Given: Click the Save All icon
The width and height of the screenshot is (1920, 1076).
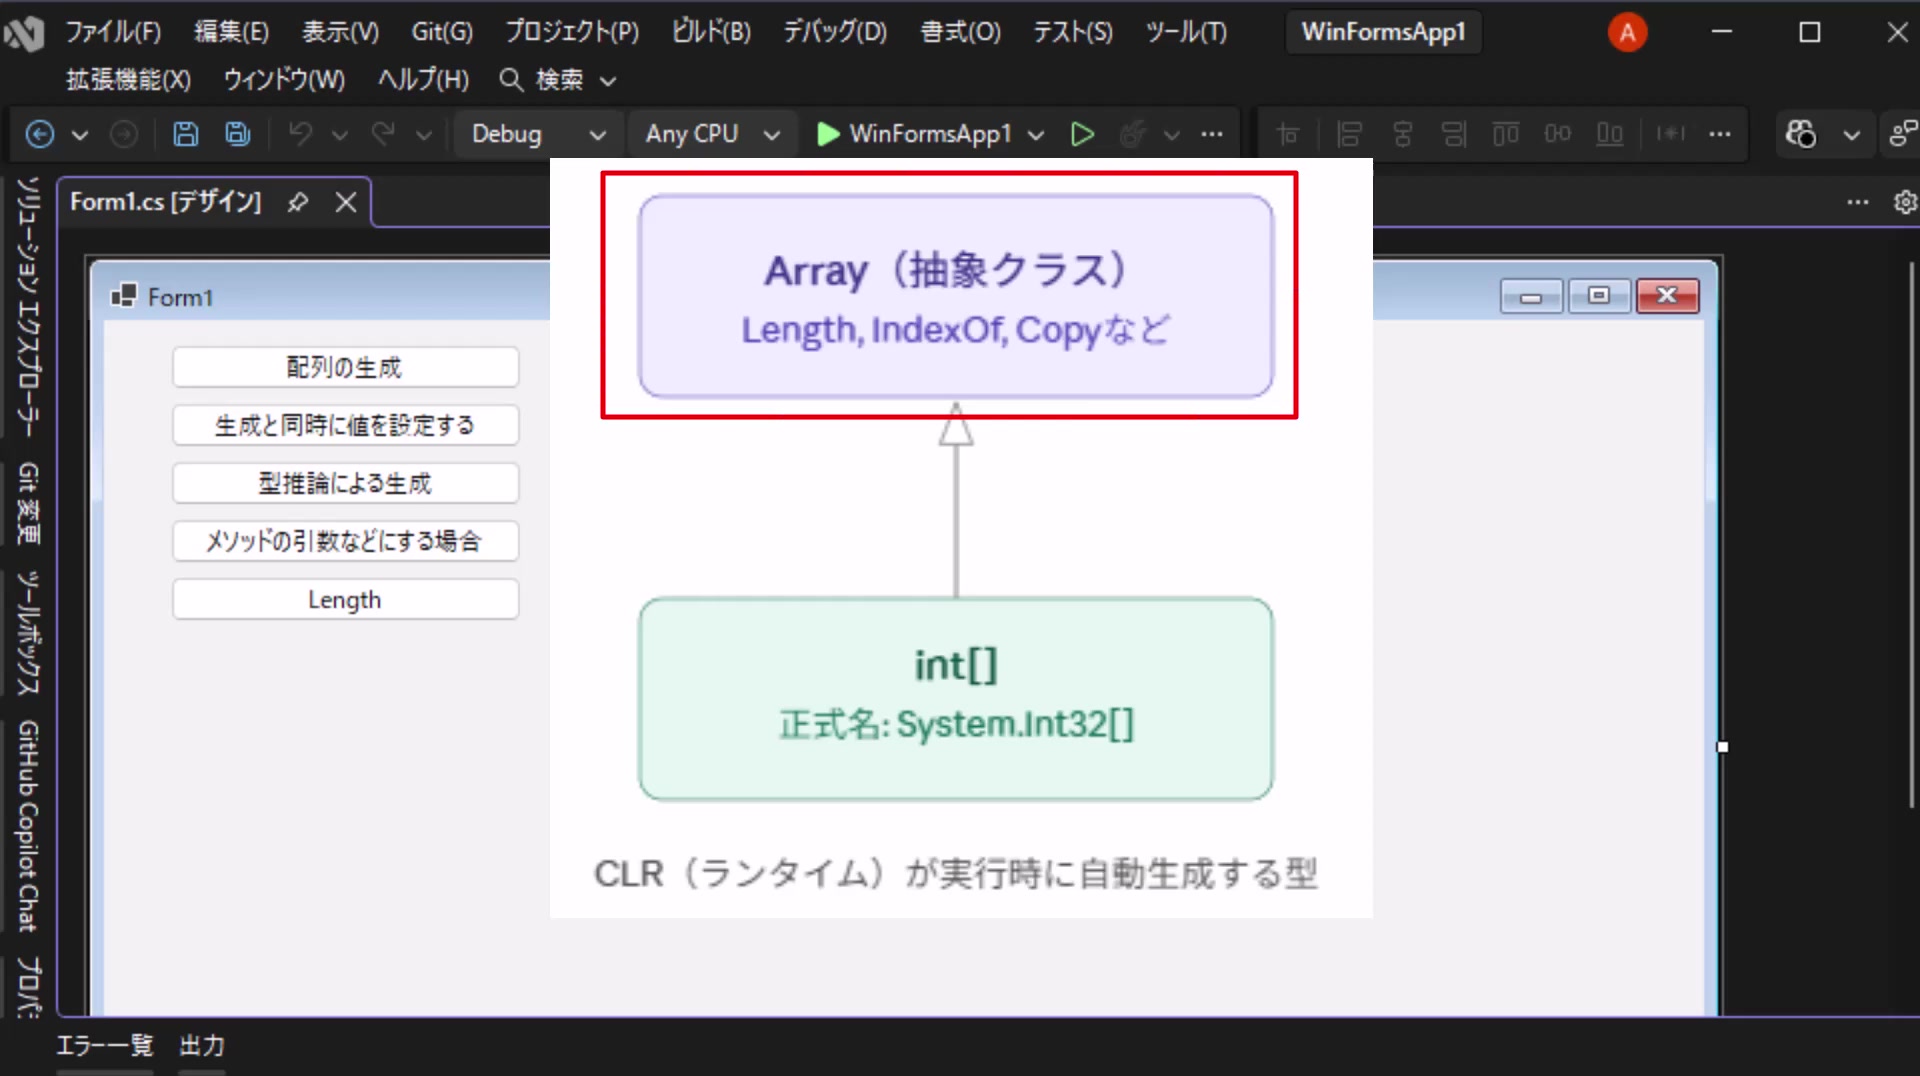Looking at the screenshot, I should pyautogui.click(x=238, y=134).
